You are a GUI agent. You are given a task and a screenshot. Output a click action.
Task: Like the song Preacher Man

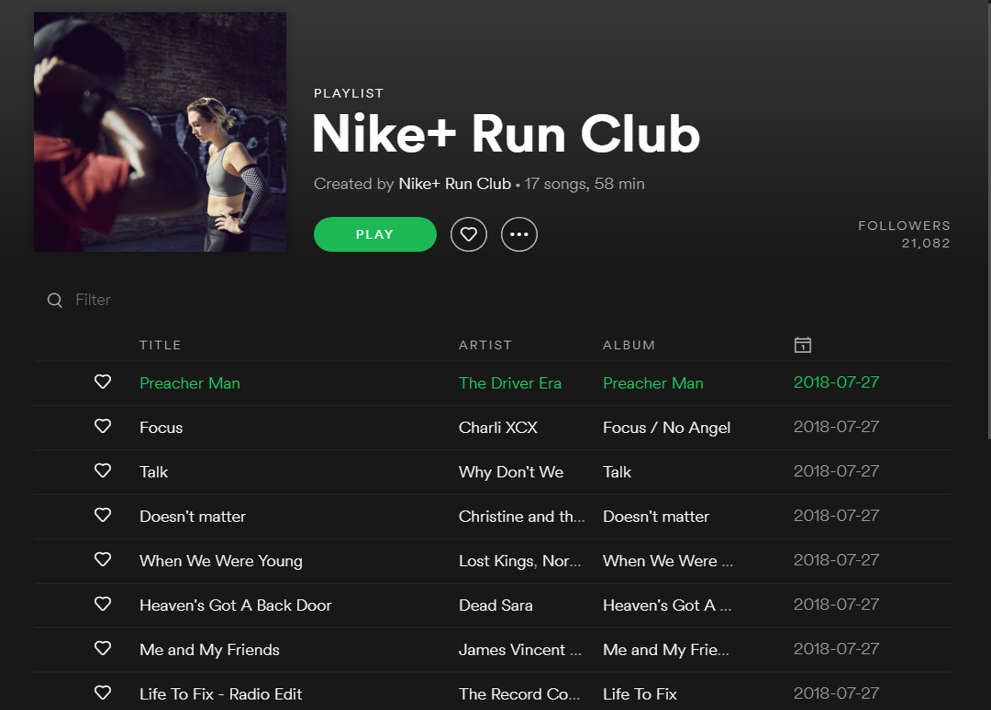pos(102,382)
